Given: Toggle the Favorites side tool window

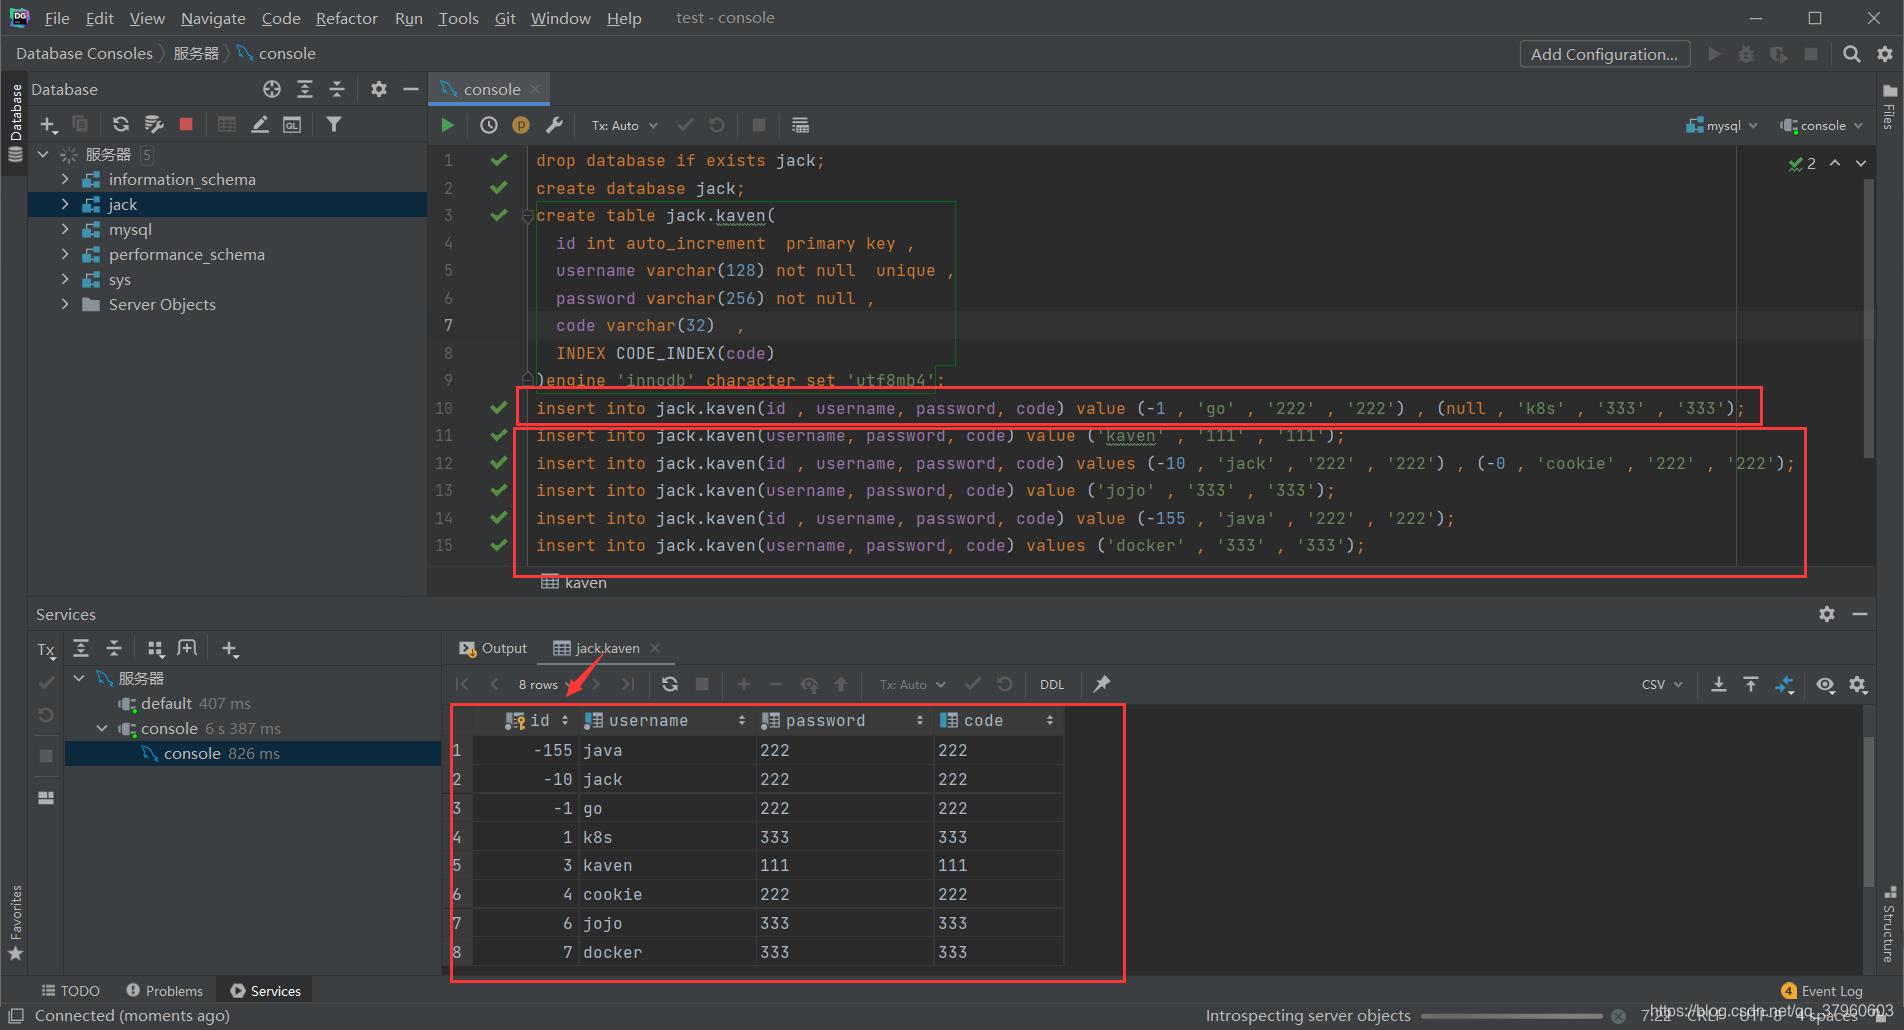Looking at the screenshot, I should click(x=15, y=922).
